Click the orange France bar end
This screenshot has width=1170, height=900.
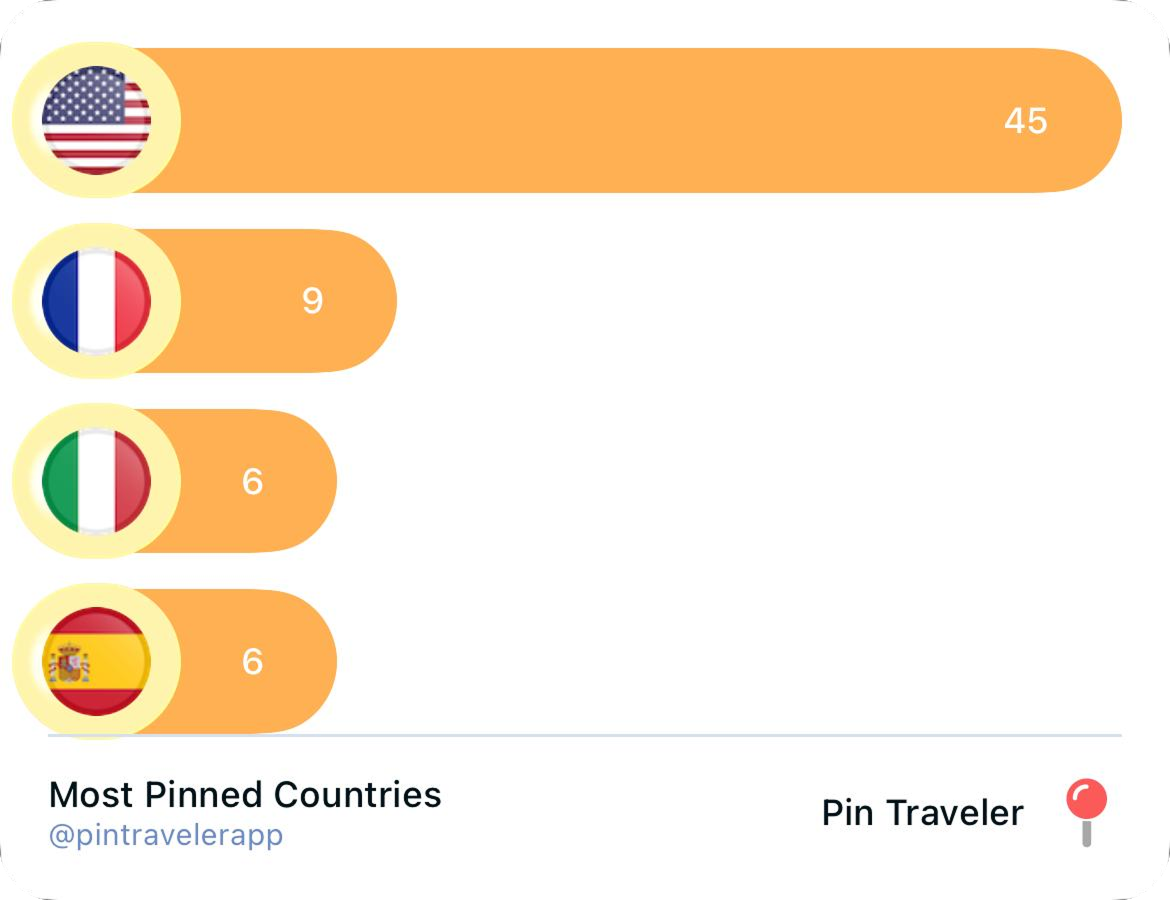[x=358, y=301]
